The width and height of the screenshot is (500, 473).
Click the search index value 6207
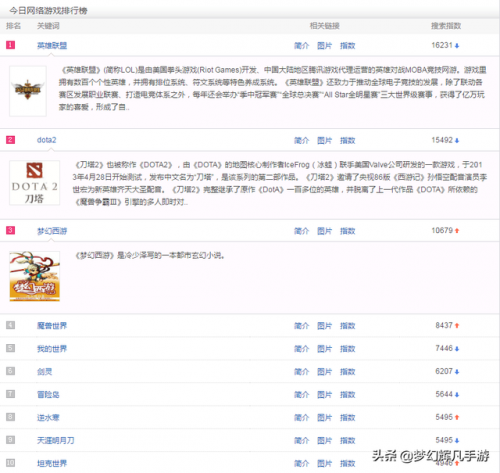pos(444,371)
